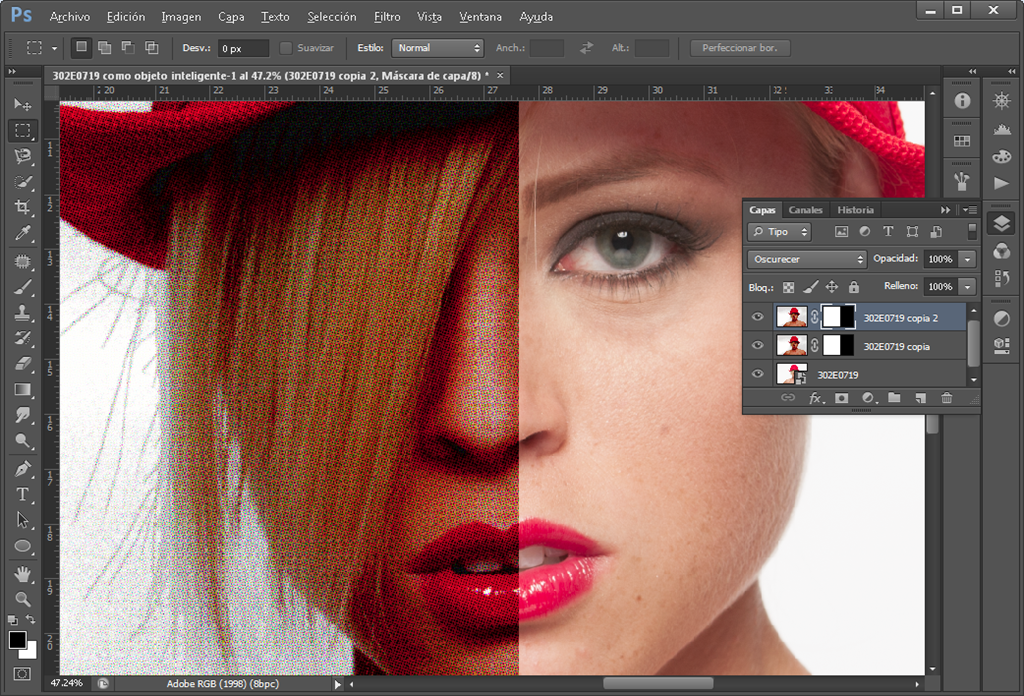Image resolution: width=1024 pixels, height=696 pixels.
Task: Delete layer using trash icon
Action: point(946,398)
